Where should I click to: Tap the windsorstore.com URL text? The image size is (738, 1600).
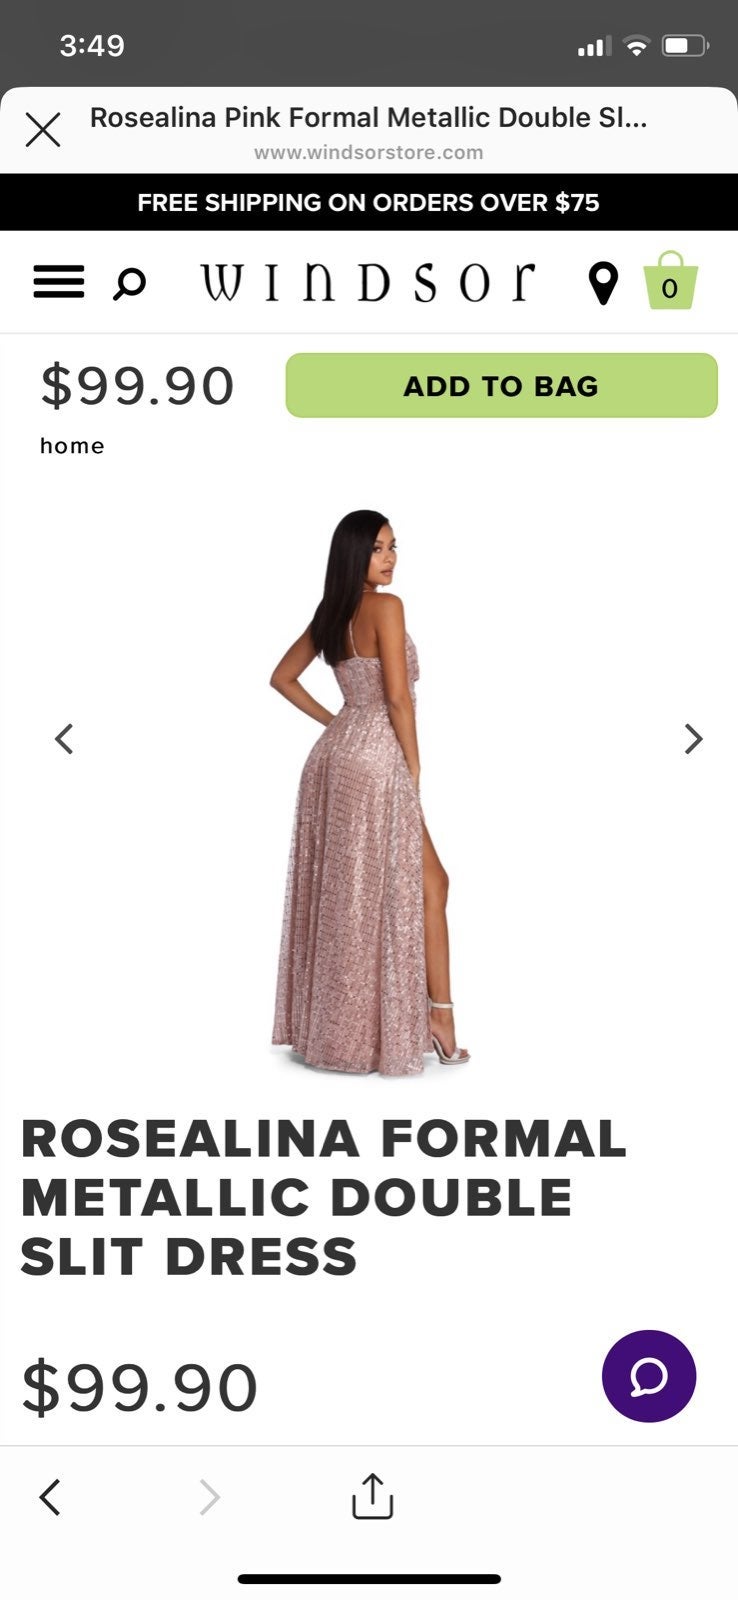pos(368,153)
